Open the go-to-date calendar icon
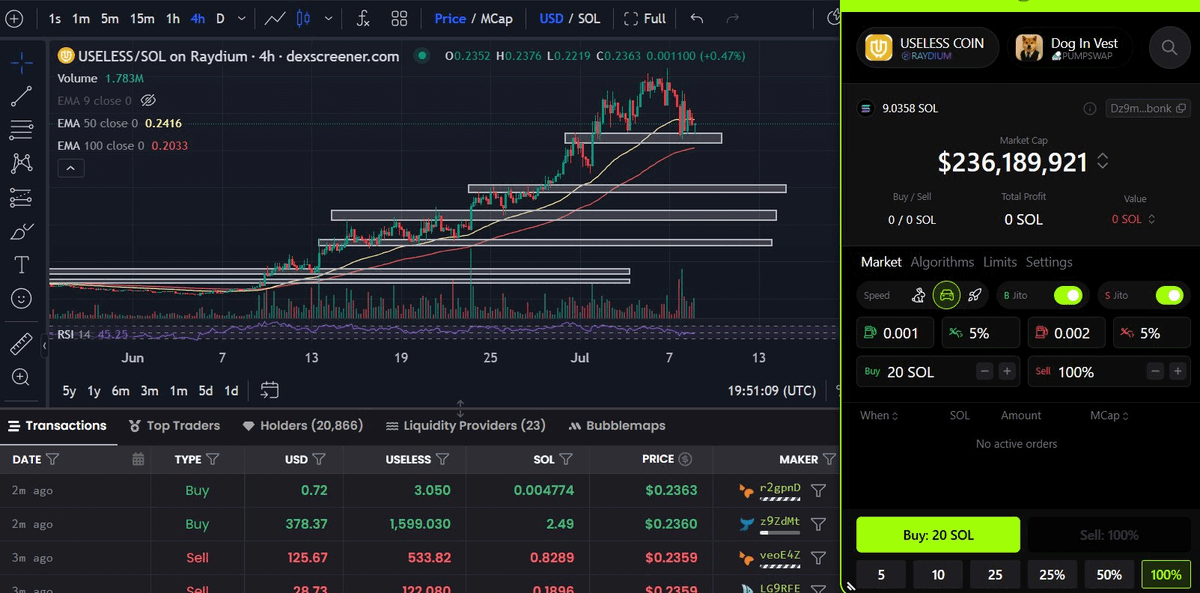The width and height of the screenshot is (1200, 593). pos(269,390)
